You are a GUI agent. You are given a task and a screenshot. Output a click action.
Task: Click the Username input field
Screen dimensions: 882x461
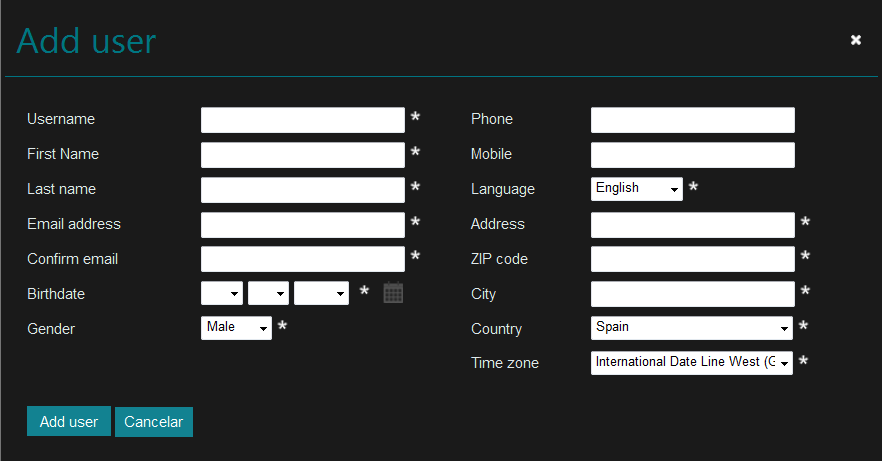point(303,120)
